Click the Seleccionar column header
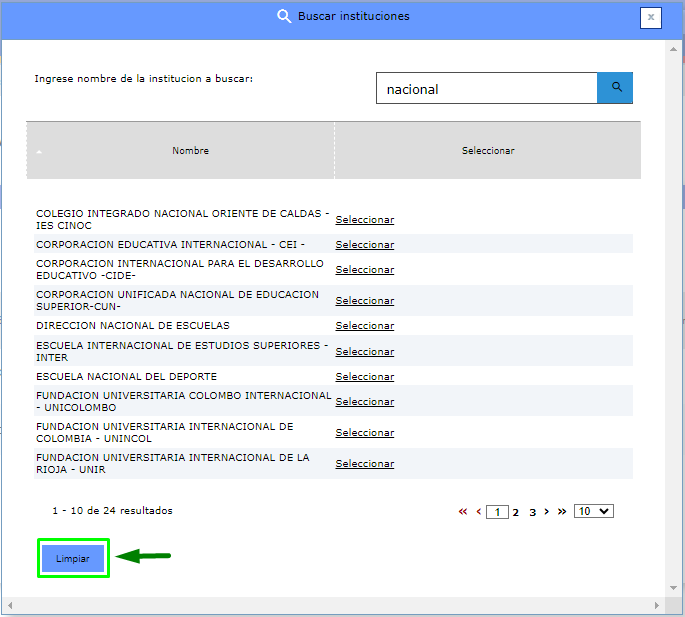Screen dimensions: 685x617 tap(488, 151)
